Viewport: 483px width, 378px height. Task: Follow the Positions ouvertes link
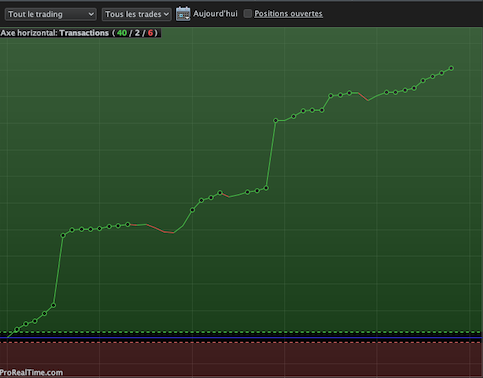pos(288,14)
